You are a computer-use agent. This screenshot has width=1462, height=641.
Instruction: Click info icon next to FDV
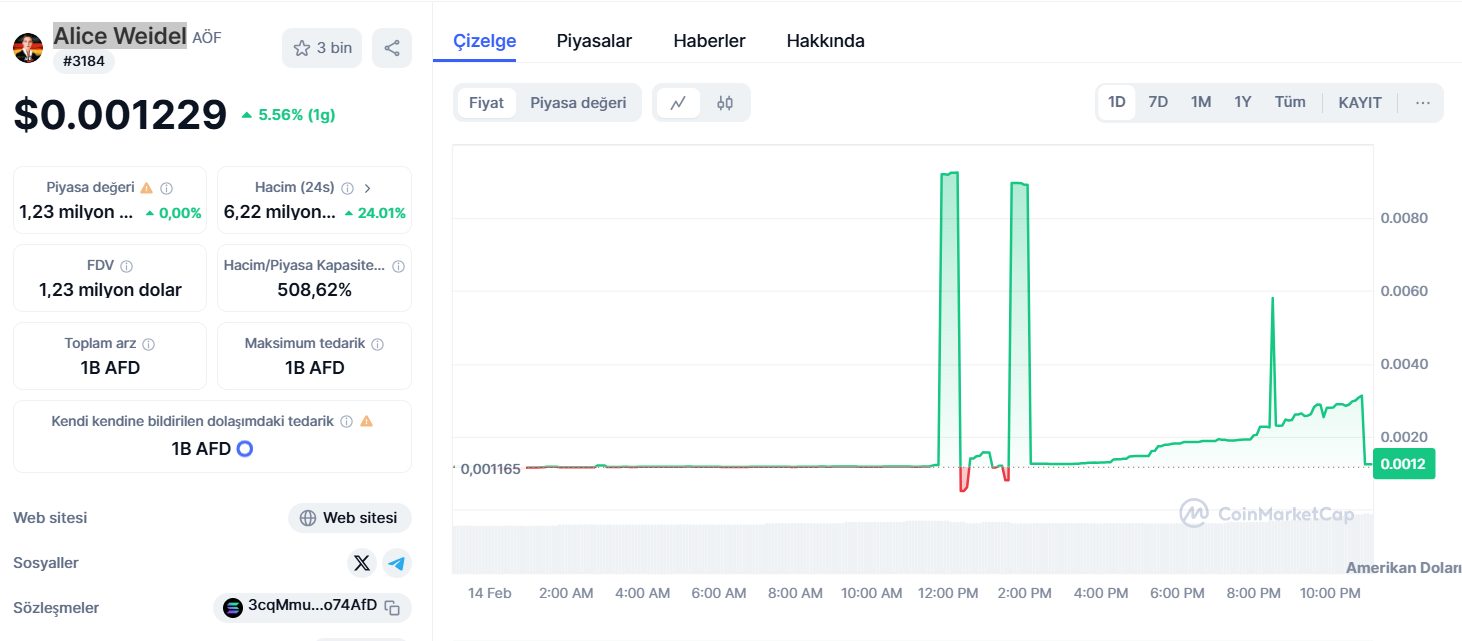(127, 266)
